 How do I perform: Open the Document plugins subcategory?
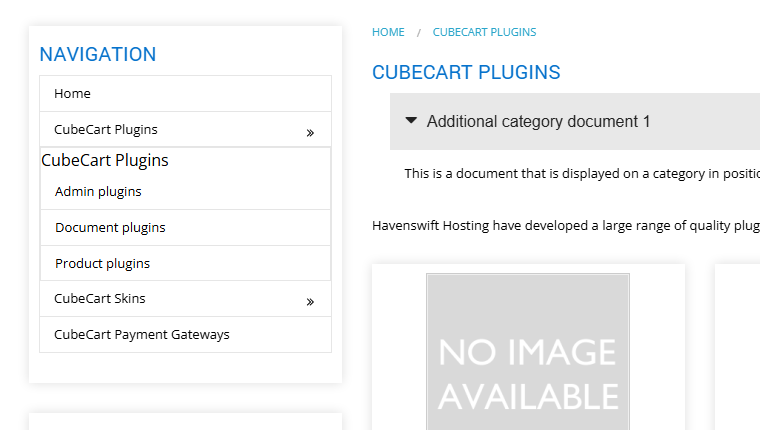click(186, 227)
